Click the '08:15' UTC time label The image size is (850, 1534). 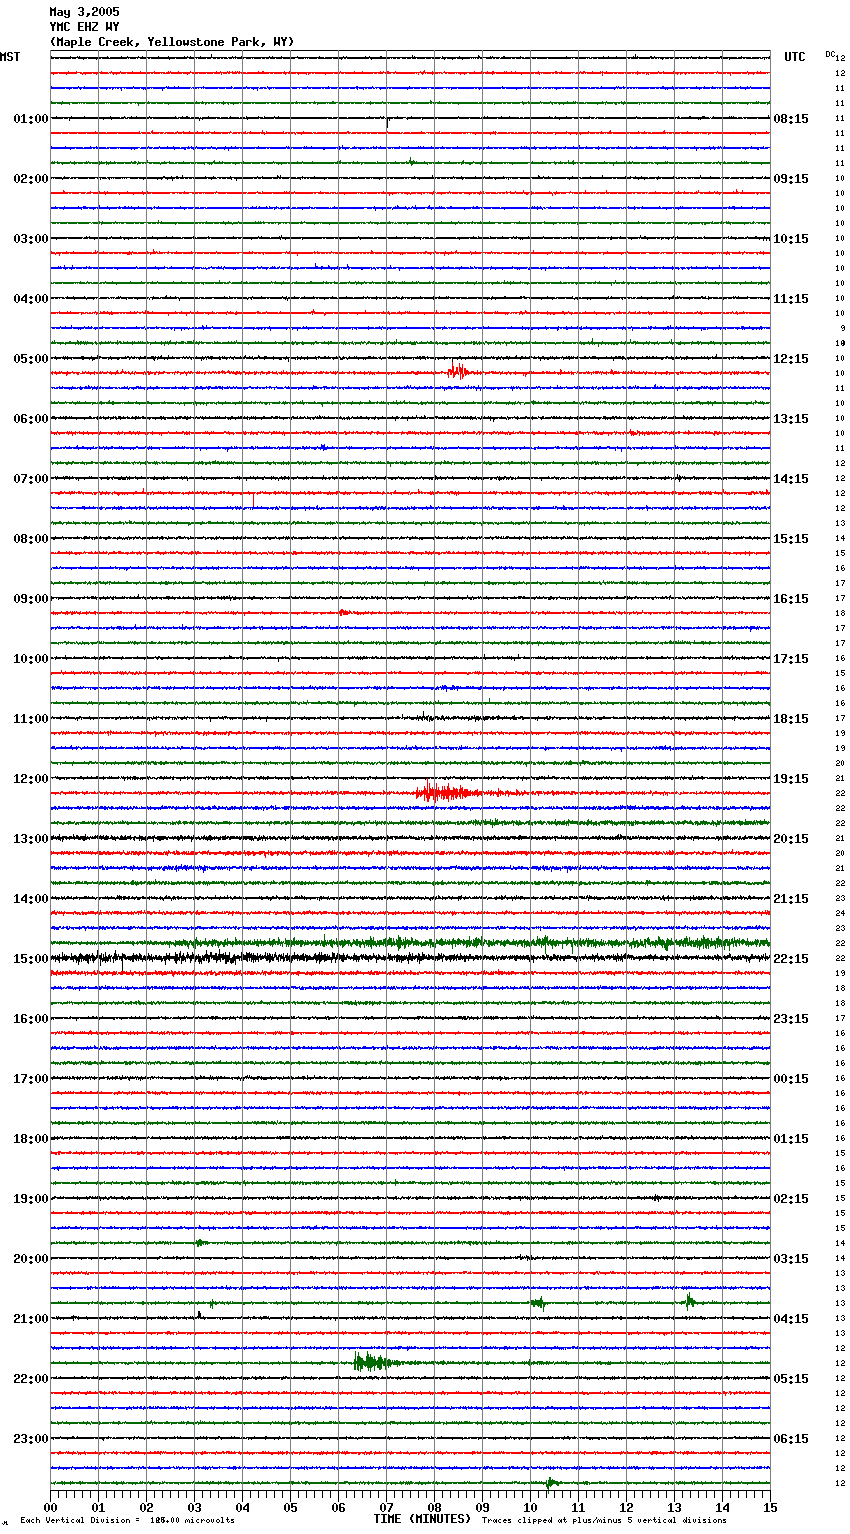pyautogui.click(x=791, y=119)
